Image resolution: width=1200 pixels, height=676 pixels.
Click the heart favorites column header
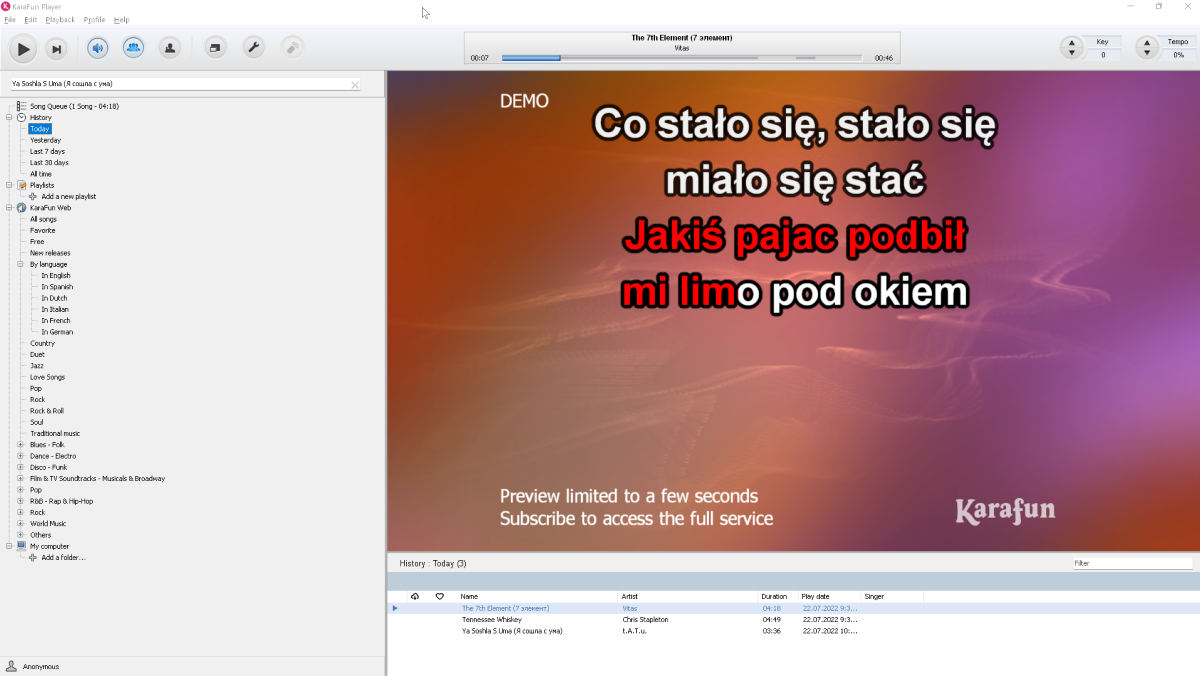(x=439, y=596)
